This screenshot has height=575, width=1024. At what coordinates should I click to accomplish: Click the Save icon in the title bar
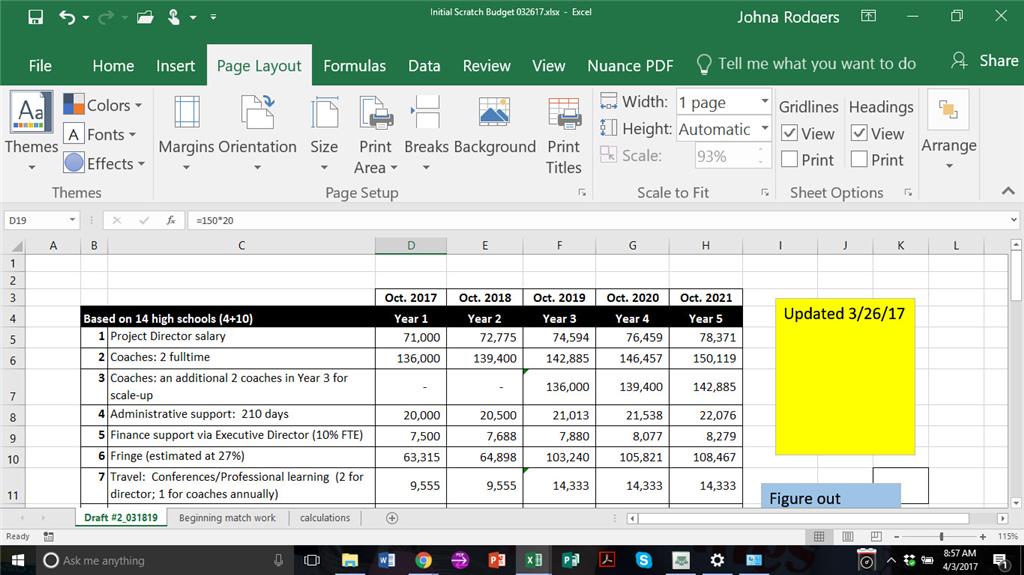click(x=35, y=17)
